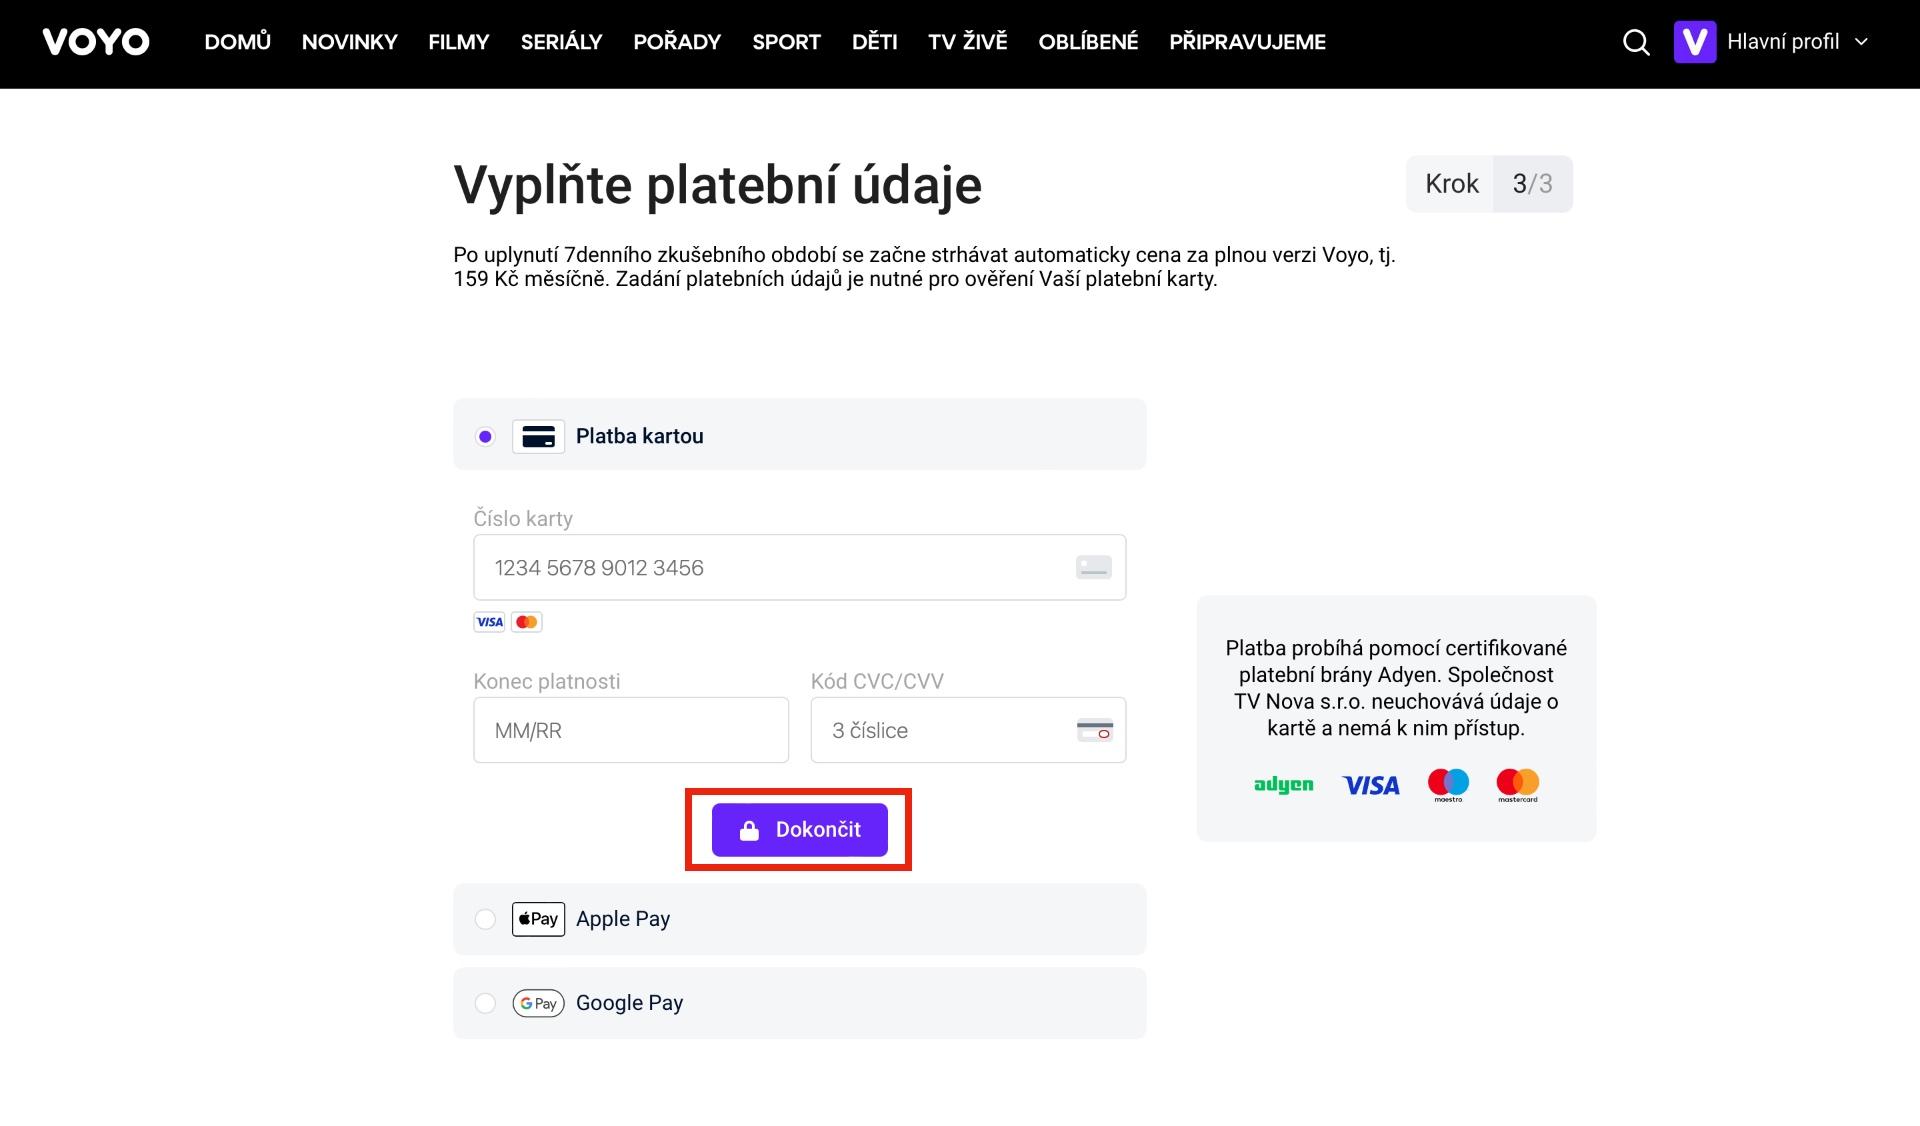Click the CVC card hint icon
1920x1126 pixels.
pyautogui.click(x=1094, y=730)
